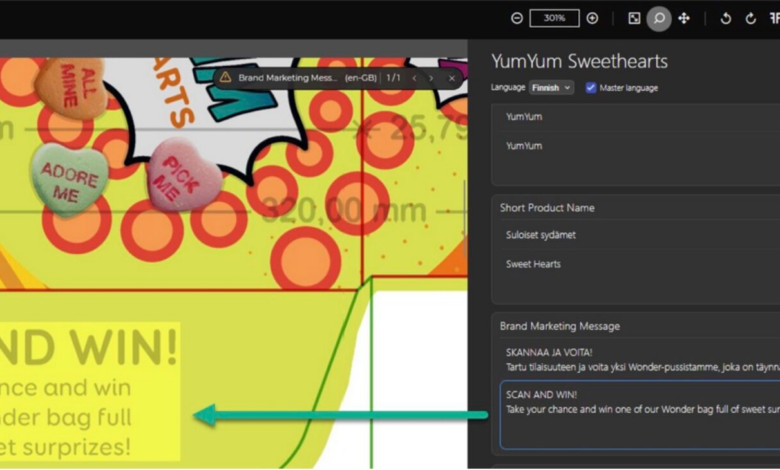Click the ADORE ME candy heart
The height and width of the screenshot is (470, 780).
click(69, 179)
